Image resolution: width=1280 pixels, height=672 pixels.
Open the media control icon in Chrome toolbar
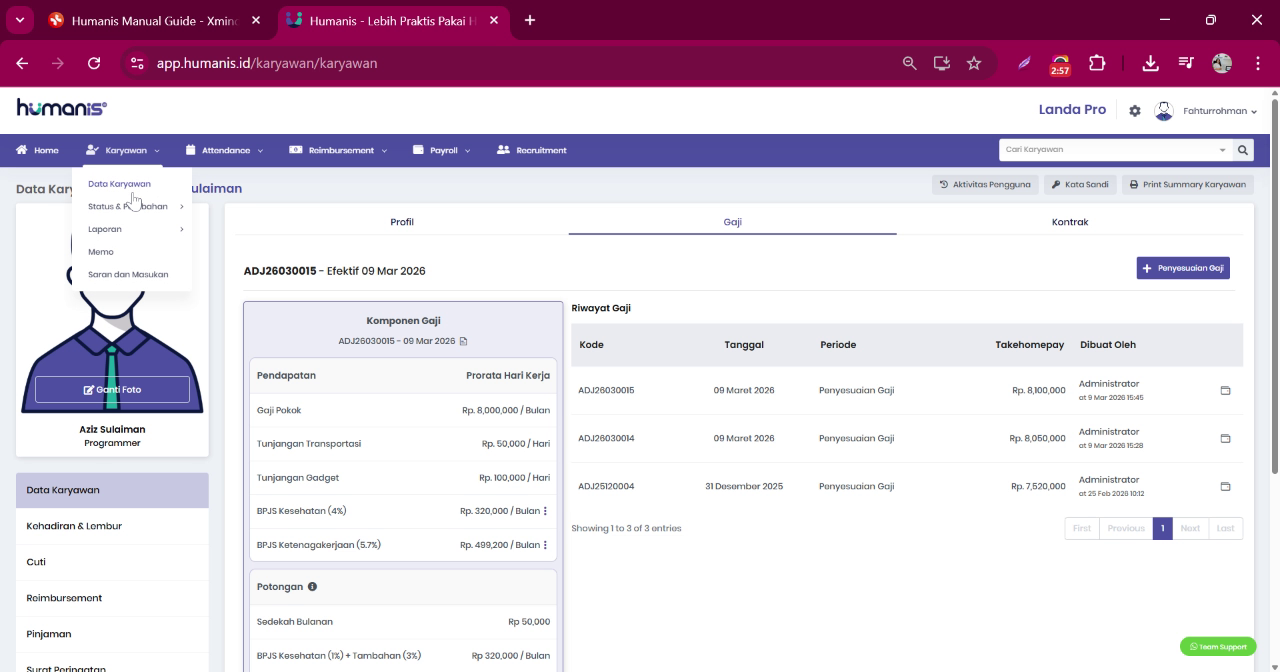1186,63
